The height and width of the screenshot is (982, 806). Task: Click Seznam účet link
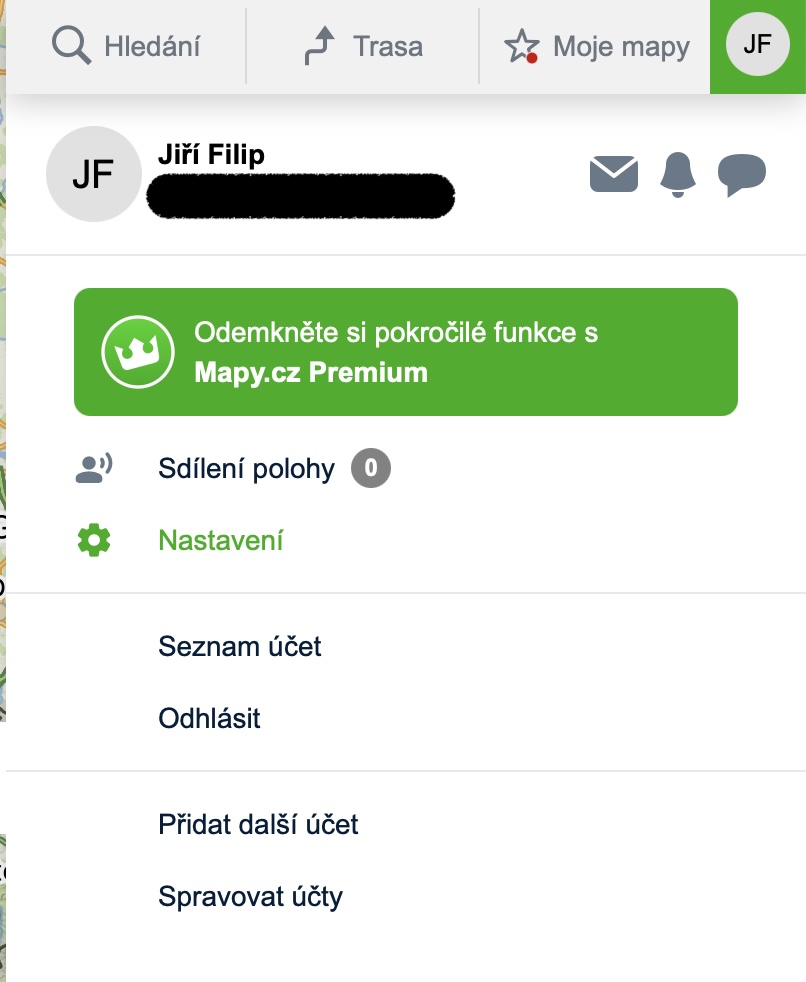[x=240, y=647]
